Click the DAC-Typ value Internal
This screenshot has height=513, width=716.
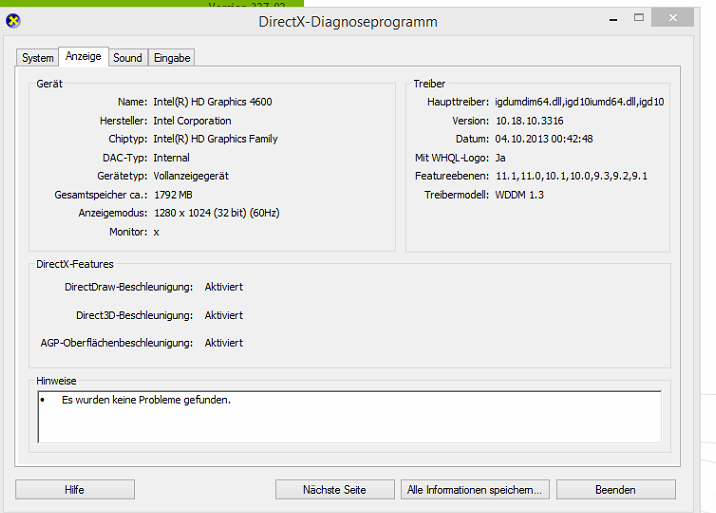[171, 158]
